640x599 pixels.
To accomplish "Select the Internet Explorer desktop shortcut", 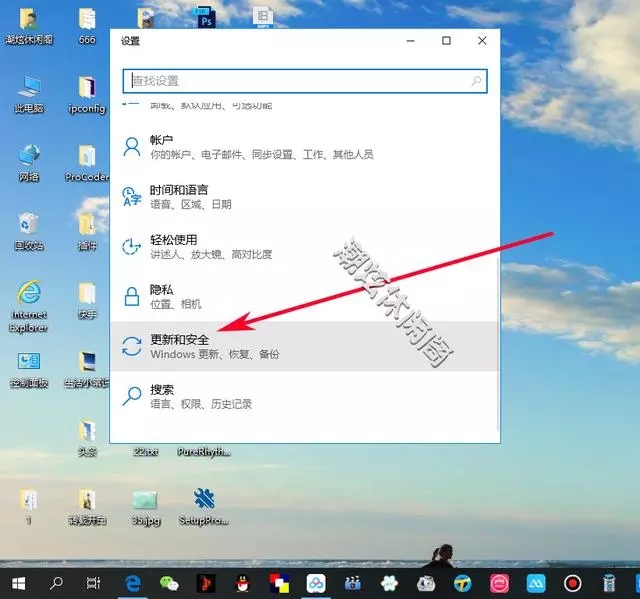I will tap(29, 306).
